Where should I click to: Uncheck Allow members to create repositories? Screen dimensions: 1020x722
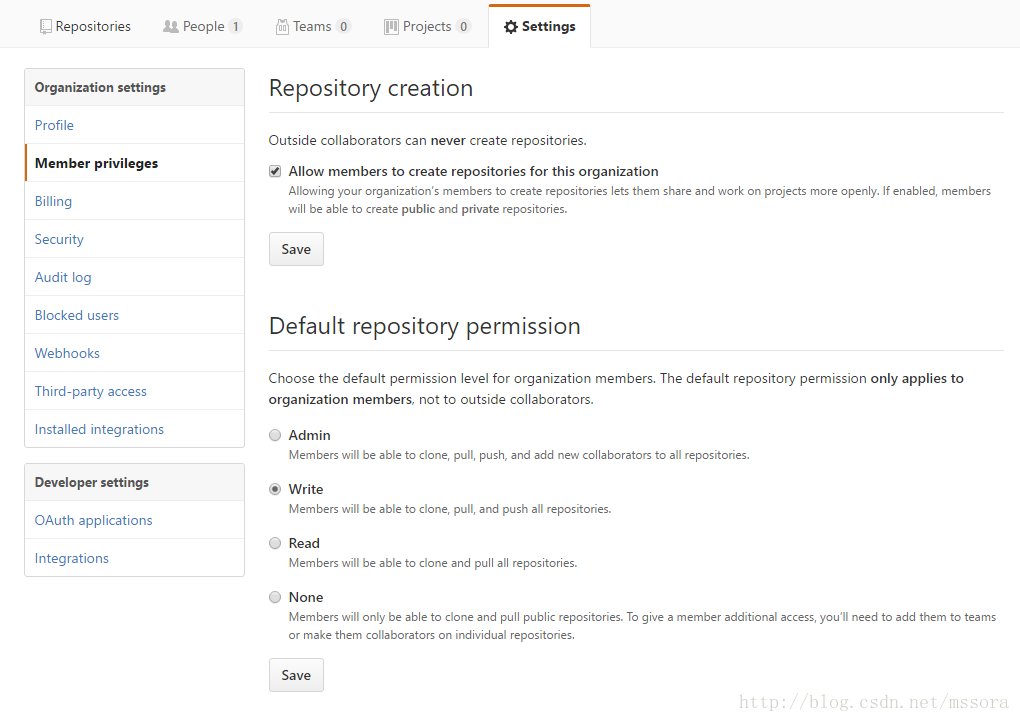coord(274,170)
